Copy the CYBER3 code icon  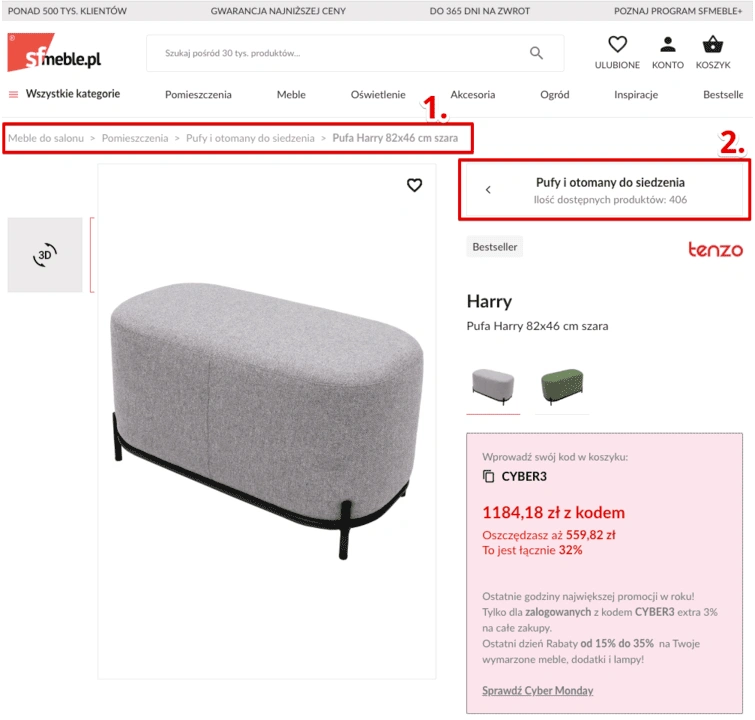pyautogui.click(x=488, y=476)
